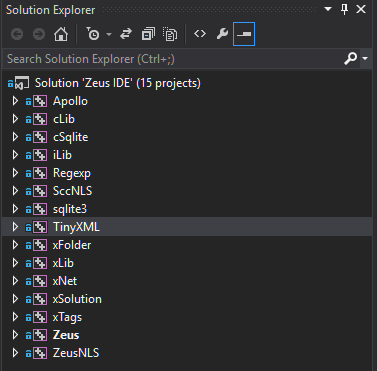Image resolution: width=377 pixels, height=371 pixels.
Task: Click Sync with Active Document icon
Action: [126, 34]
